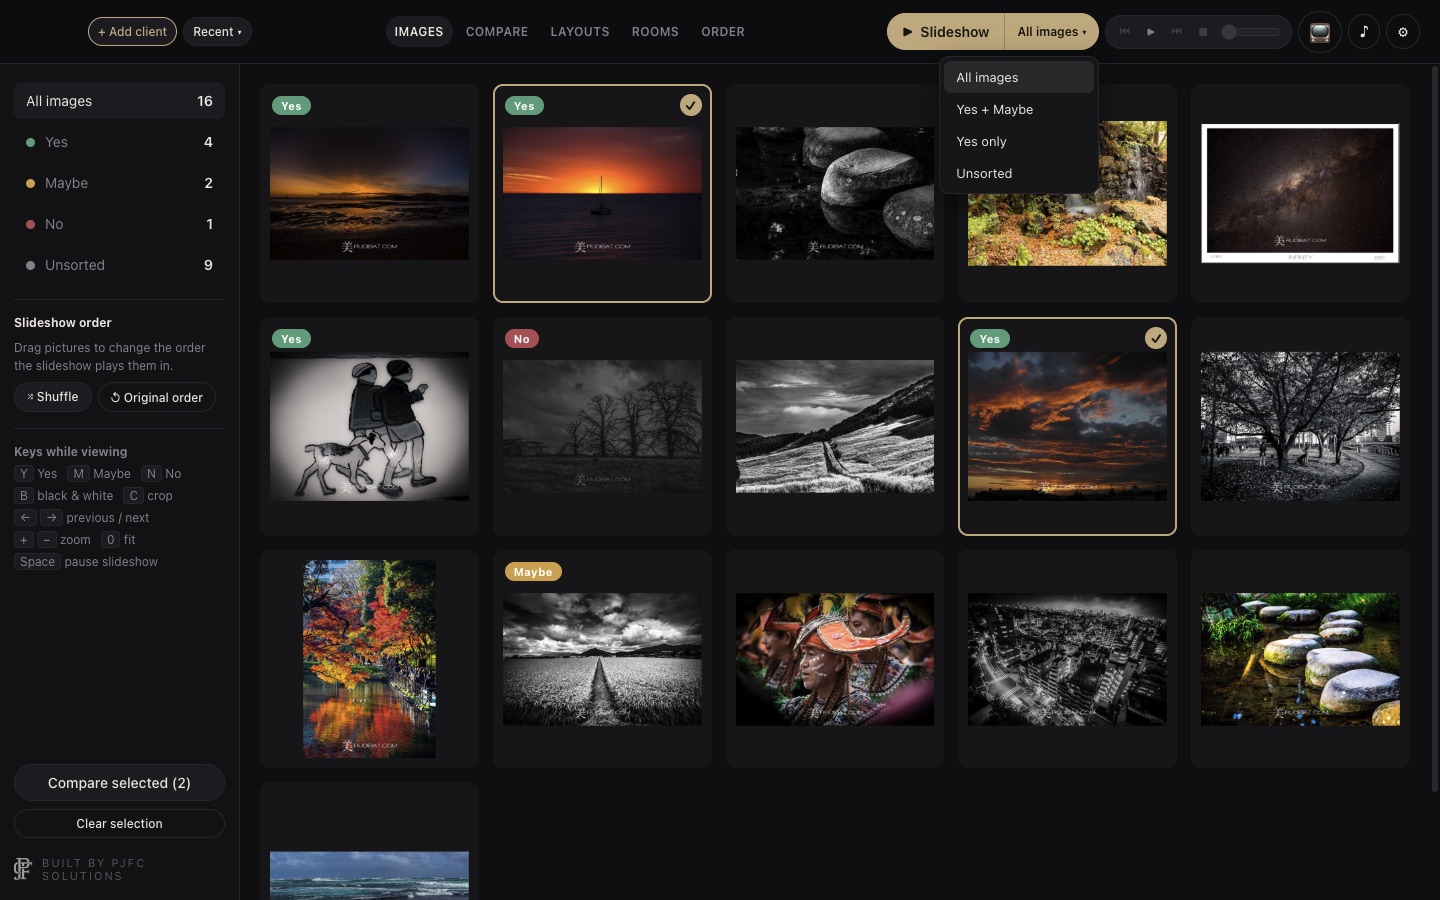Adjust the slideshow speed slider

pos(1250,32)
